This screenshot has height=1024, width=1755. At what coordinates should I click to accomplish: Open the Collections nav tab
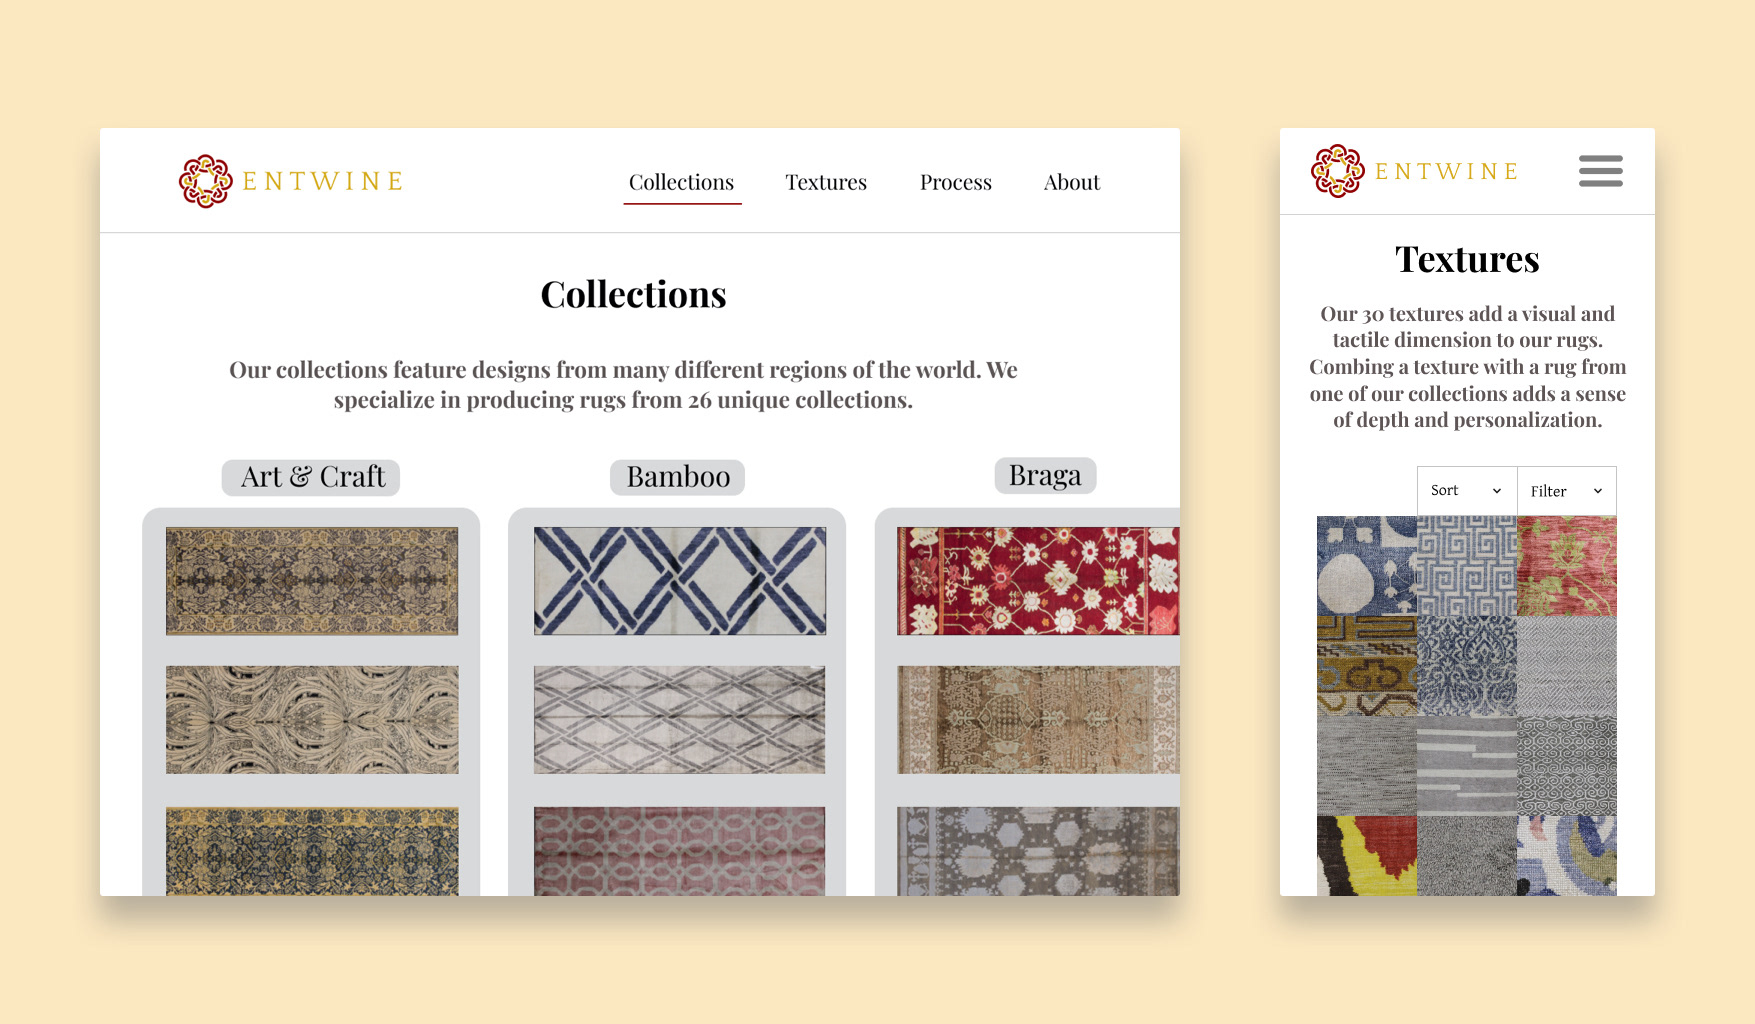pyautogui.click(x=682, y=183)
